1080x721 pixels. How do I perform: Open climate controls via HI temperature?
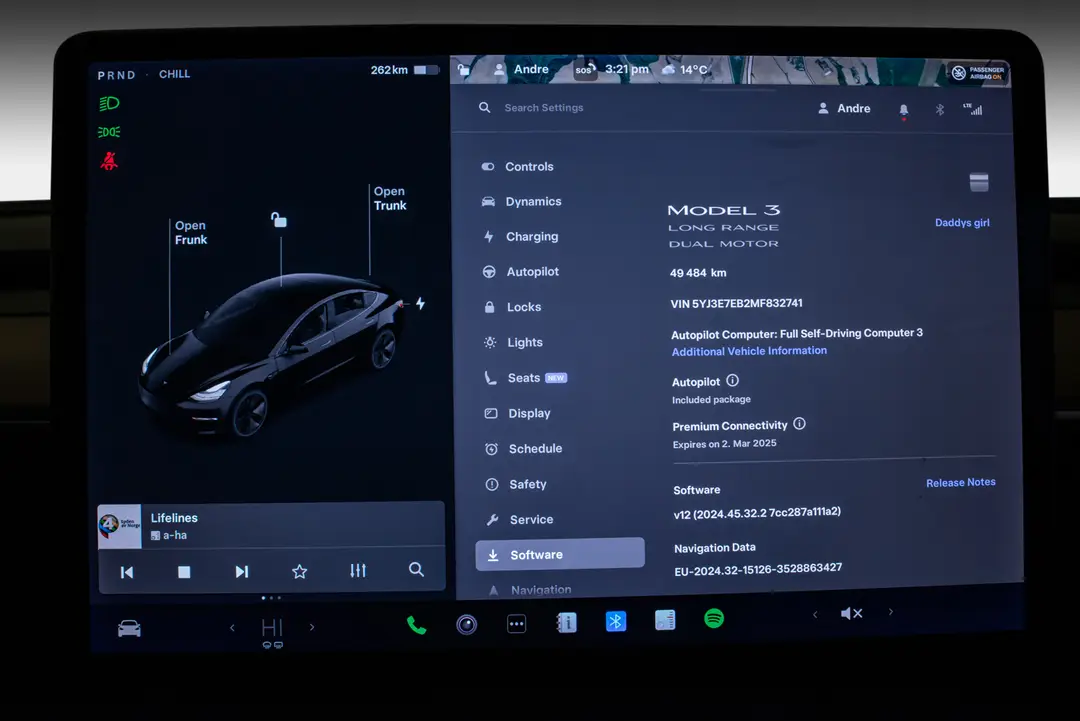272,627
